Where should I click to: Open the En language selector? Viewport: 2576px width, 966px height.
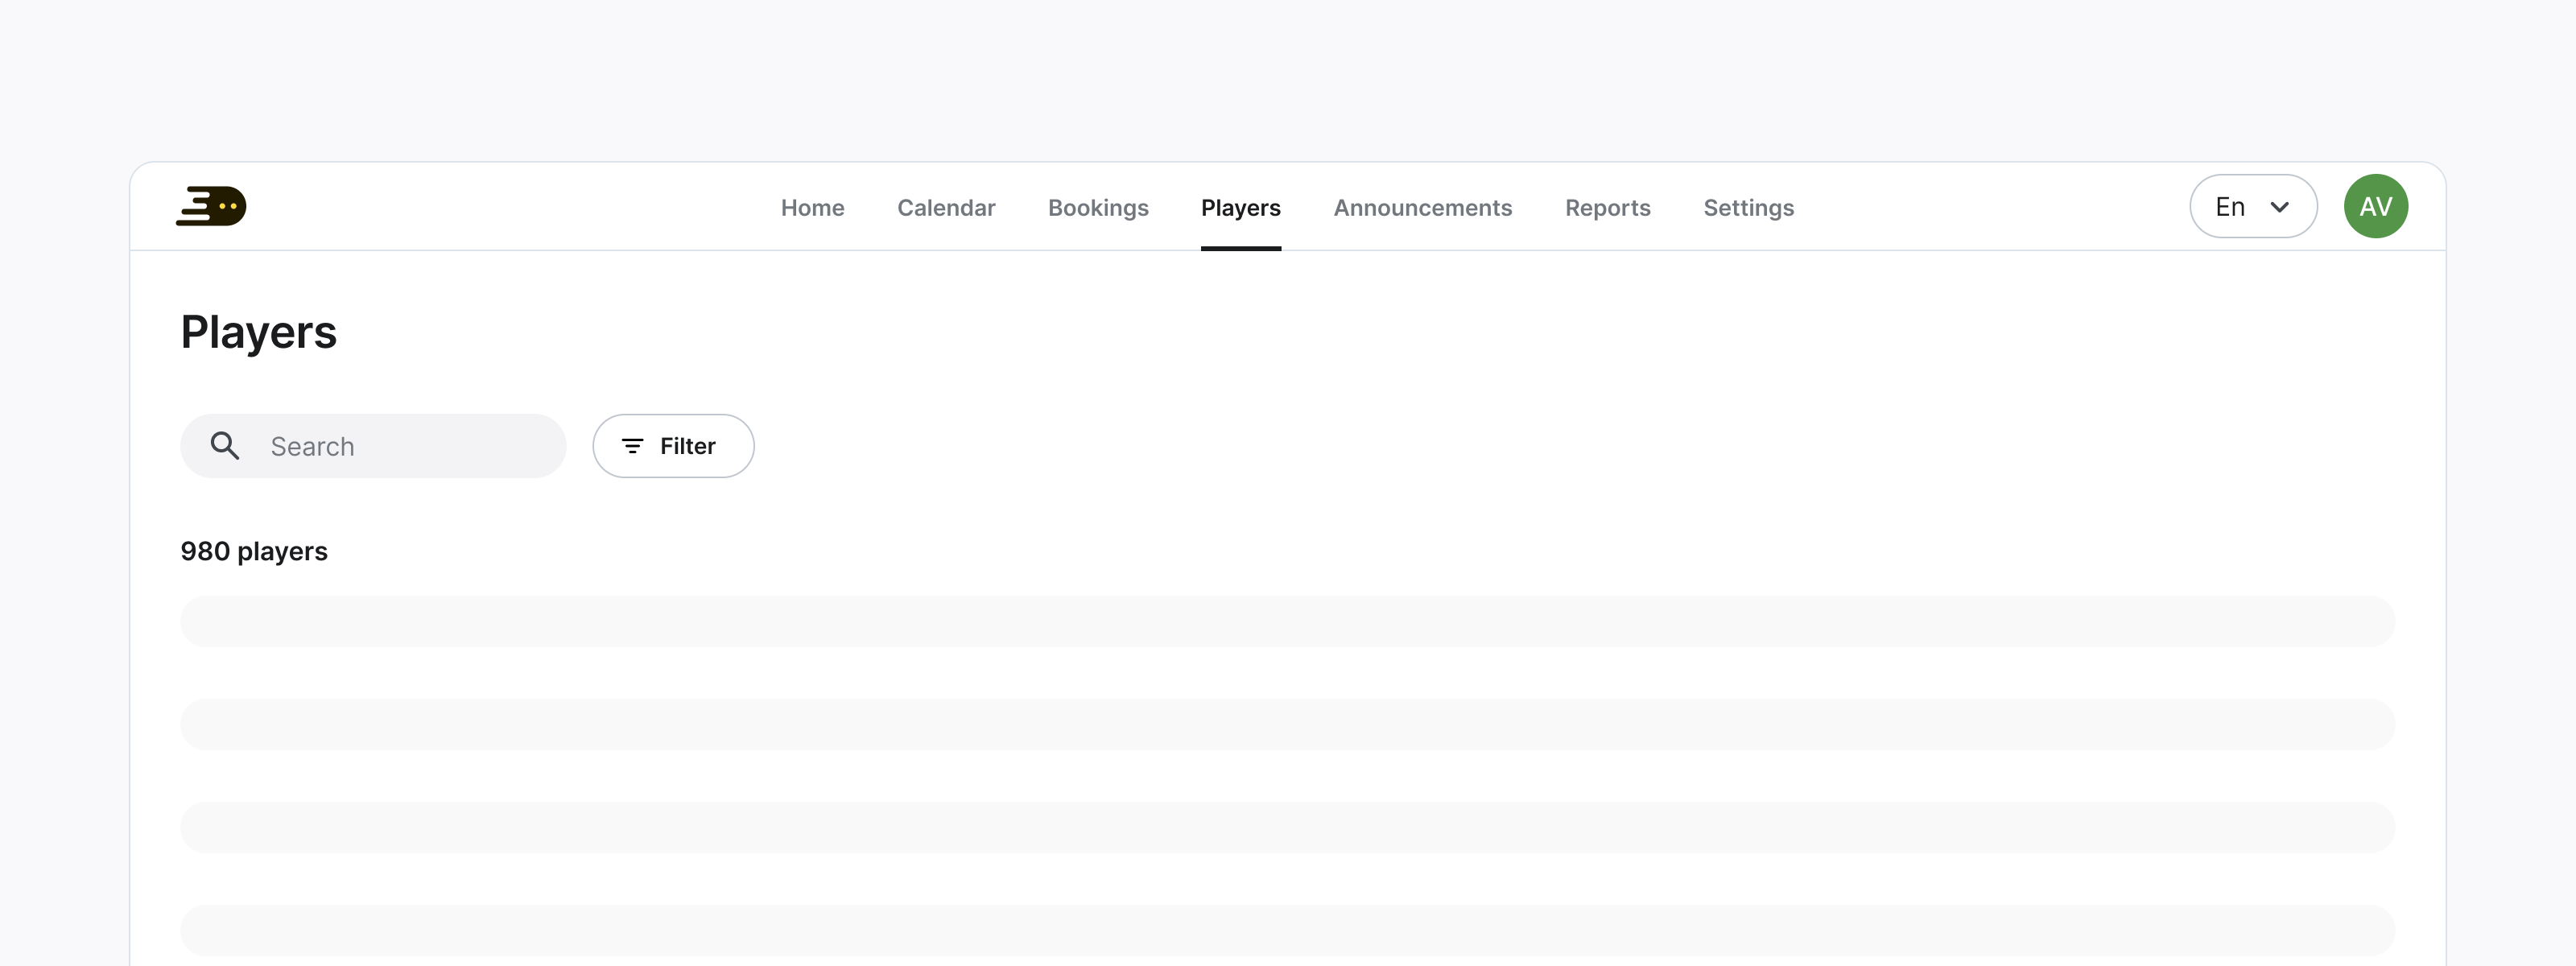[2231, 207]
